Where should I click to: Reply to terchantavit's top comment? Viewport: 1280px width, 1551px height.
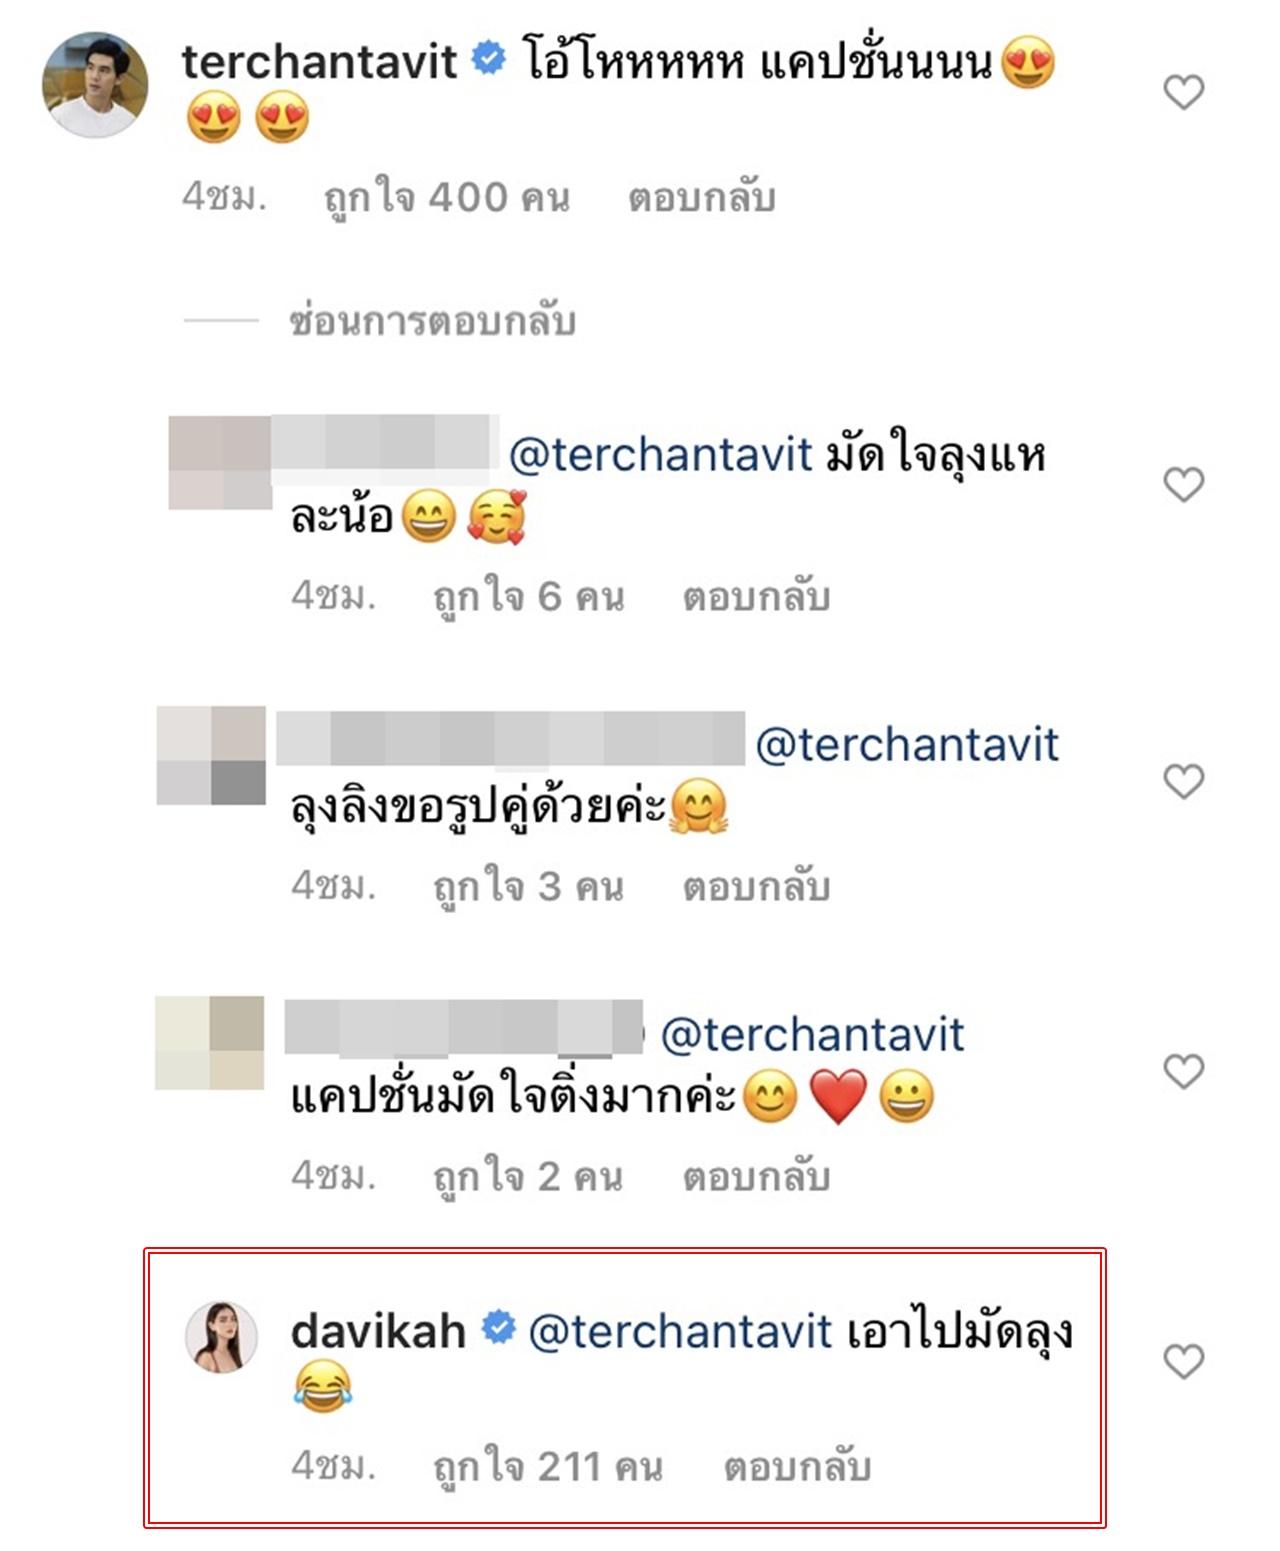(702, 198)
